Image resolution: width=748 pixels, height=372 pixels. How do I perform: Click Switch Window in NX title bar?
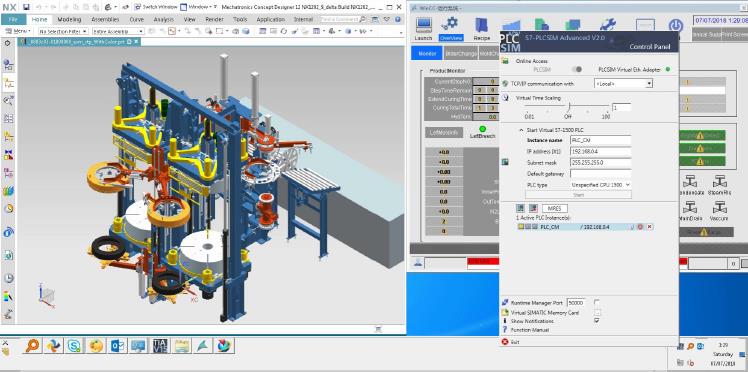pos(156,7)
